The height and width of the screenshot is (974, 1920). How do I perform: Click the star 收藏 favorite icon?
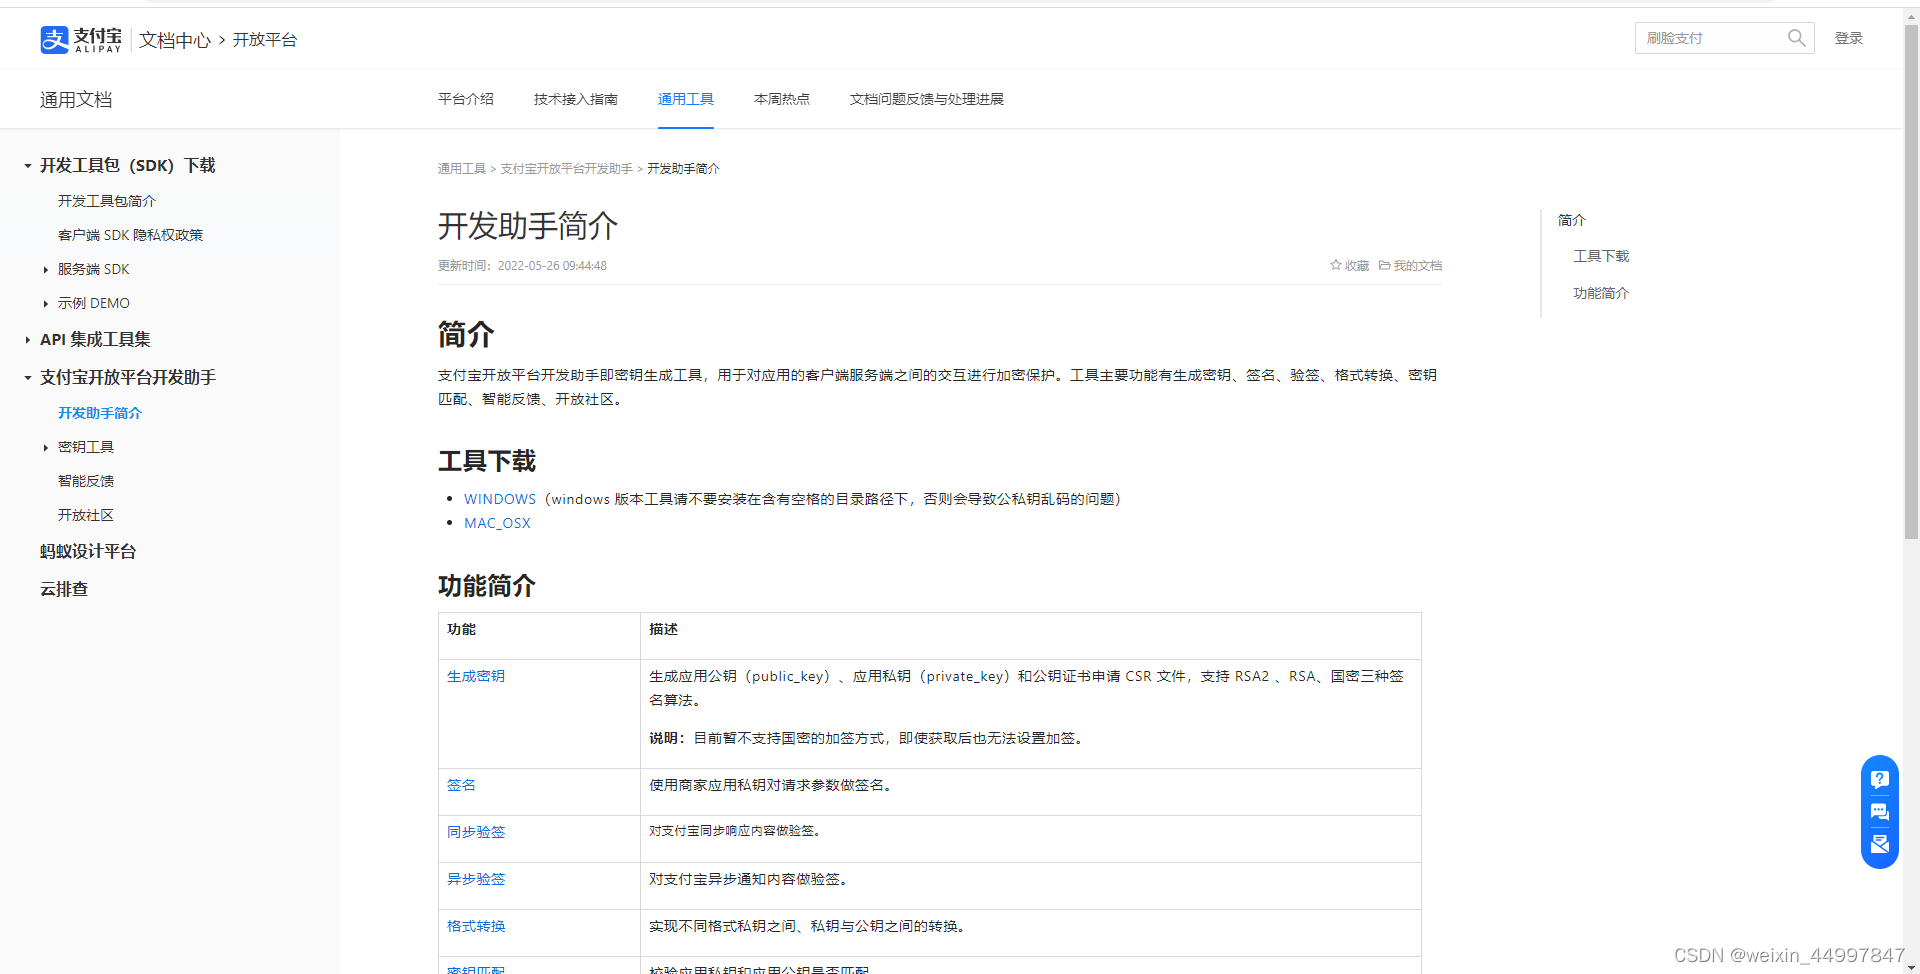point(1336,265)
